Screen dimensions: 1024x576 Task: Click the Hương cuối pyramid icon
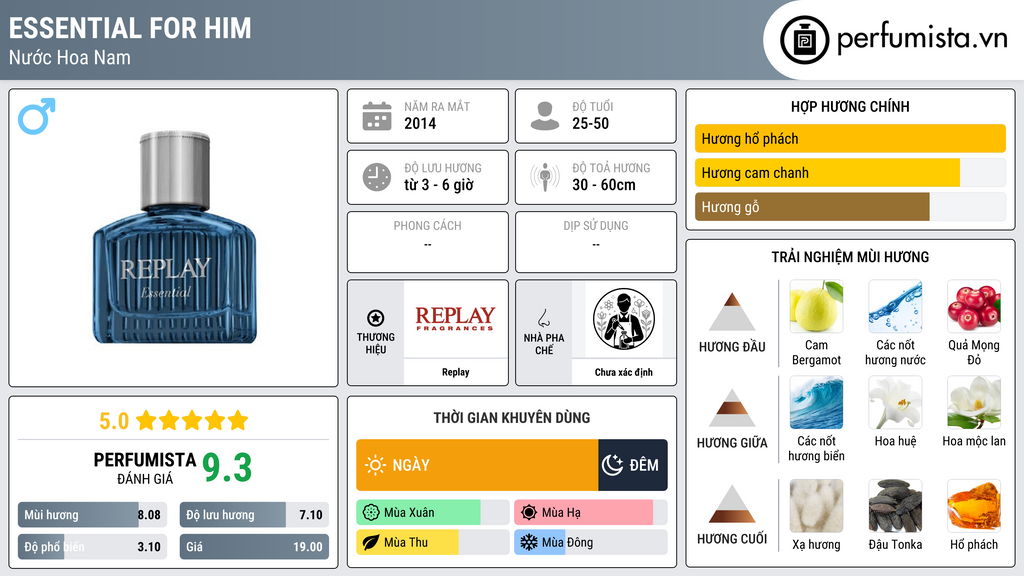coord(732,504)
